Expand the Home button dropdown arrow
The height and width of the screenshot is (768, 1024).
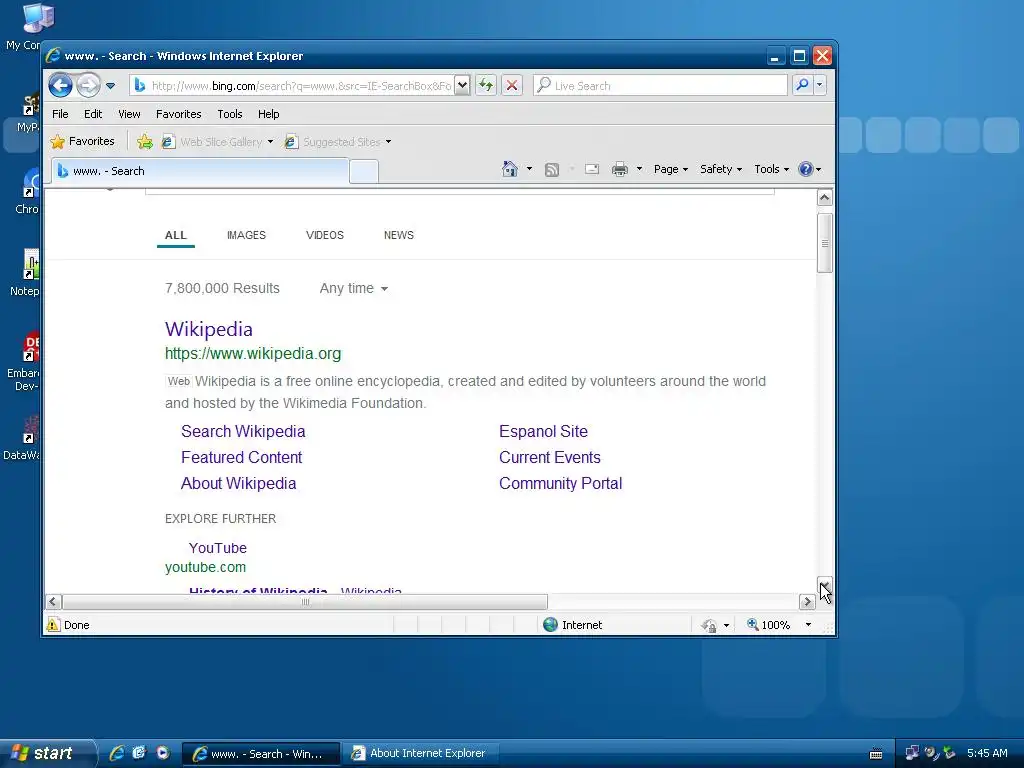530,169
